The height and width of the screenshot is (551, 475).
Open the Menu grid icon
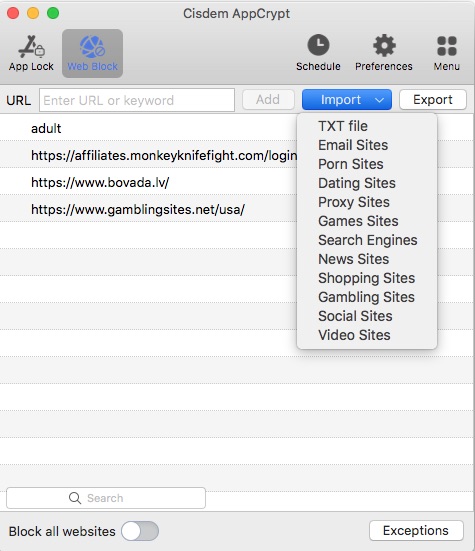[447, 46]
